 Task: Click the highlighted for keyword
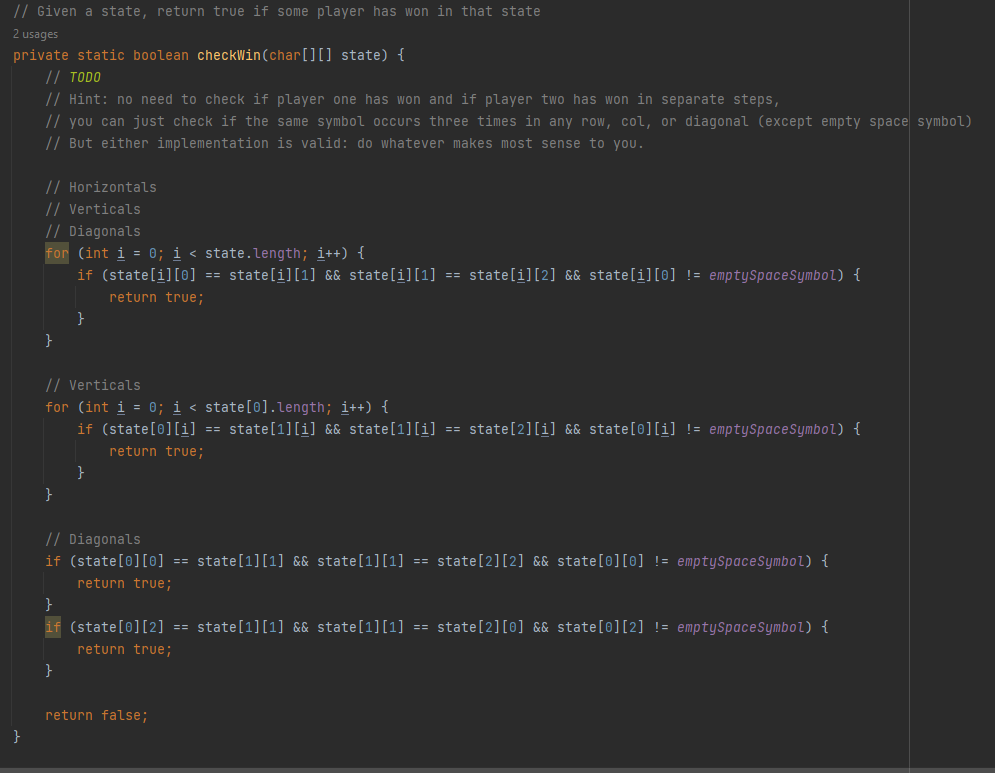[57, 253]
